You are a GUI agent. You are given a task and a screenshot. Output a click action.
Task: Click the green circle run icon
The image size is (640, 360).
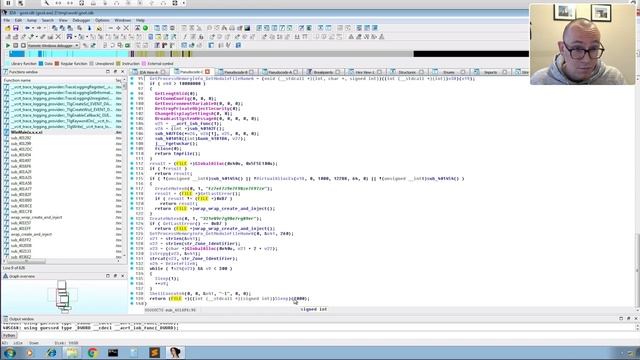click(145, 28)
